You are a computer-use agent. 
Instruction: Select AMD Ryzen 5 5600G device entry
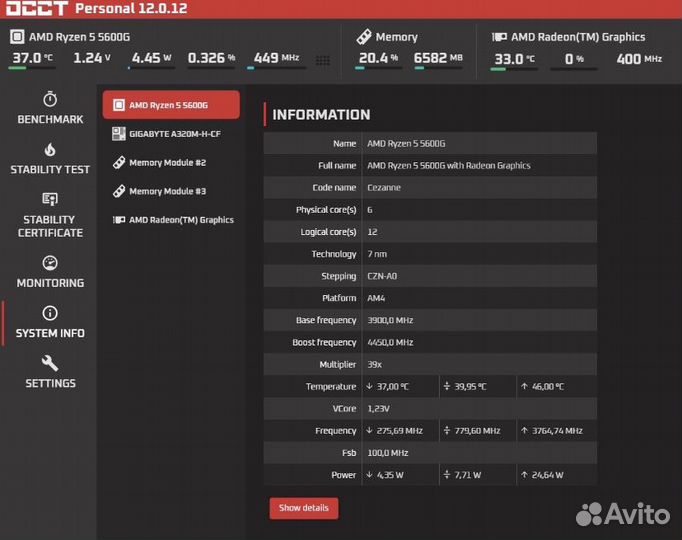pos(171,105)
